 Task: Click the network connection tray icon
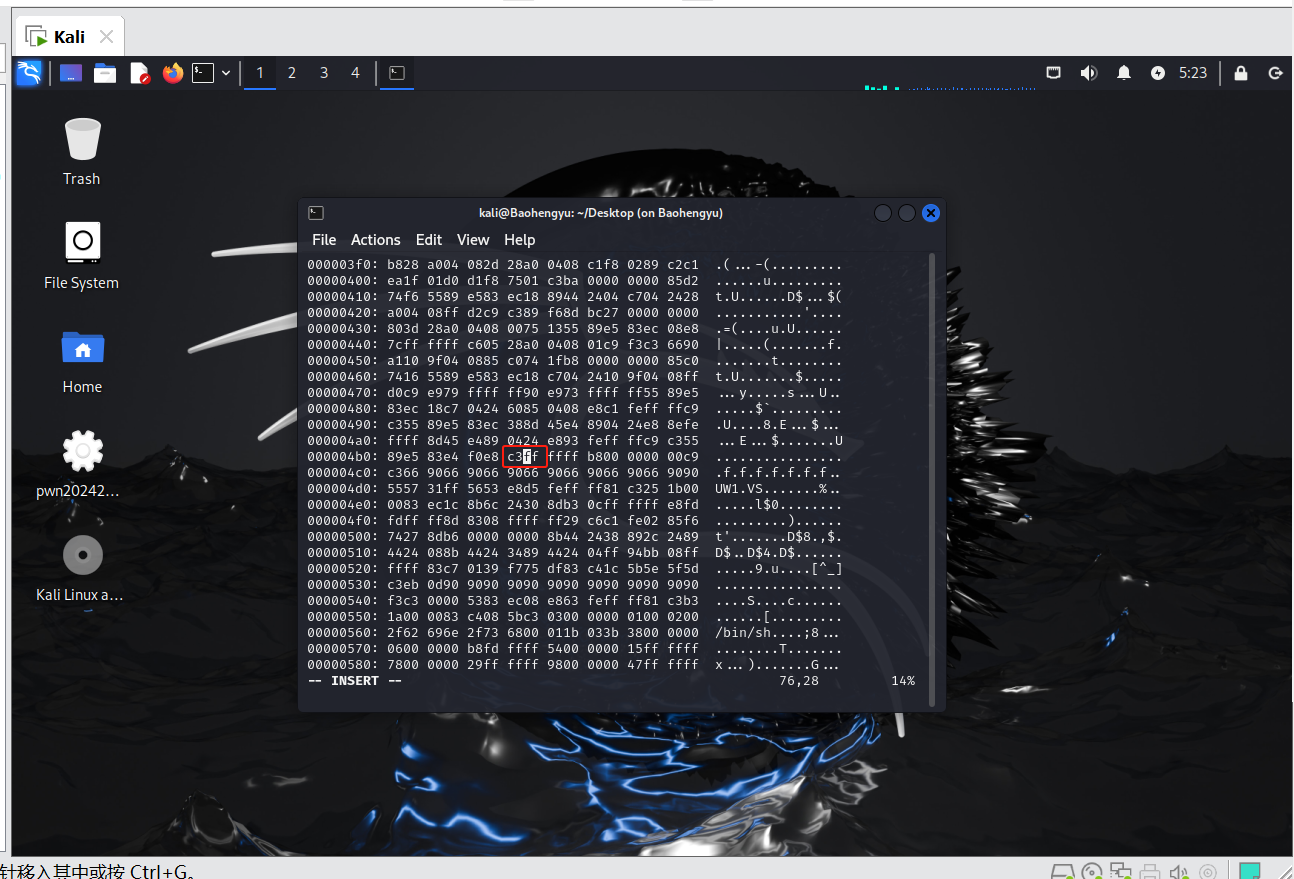pyautogui.click(x=1054, y=73)
